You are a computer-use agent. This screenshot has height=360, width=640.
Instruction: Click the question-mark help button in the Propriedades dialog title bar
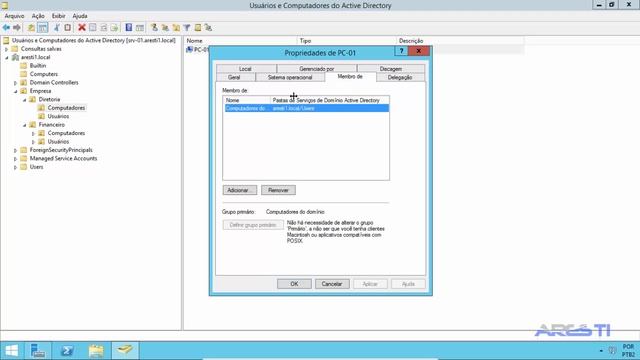point(401,51)
